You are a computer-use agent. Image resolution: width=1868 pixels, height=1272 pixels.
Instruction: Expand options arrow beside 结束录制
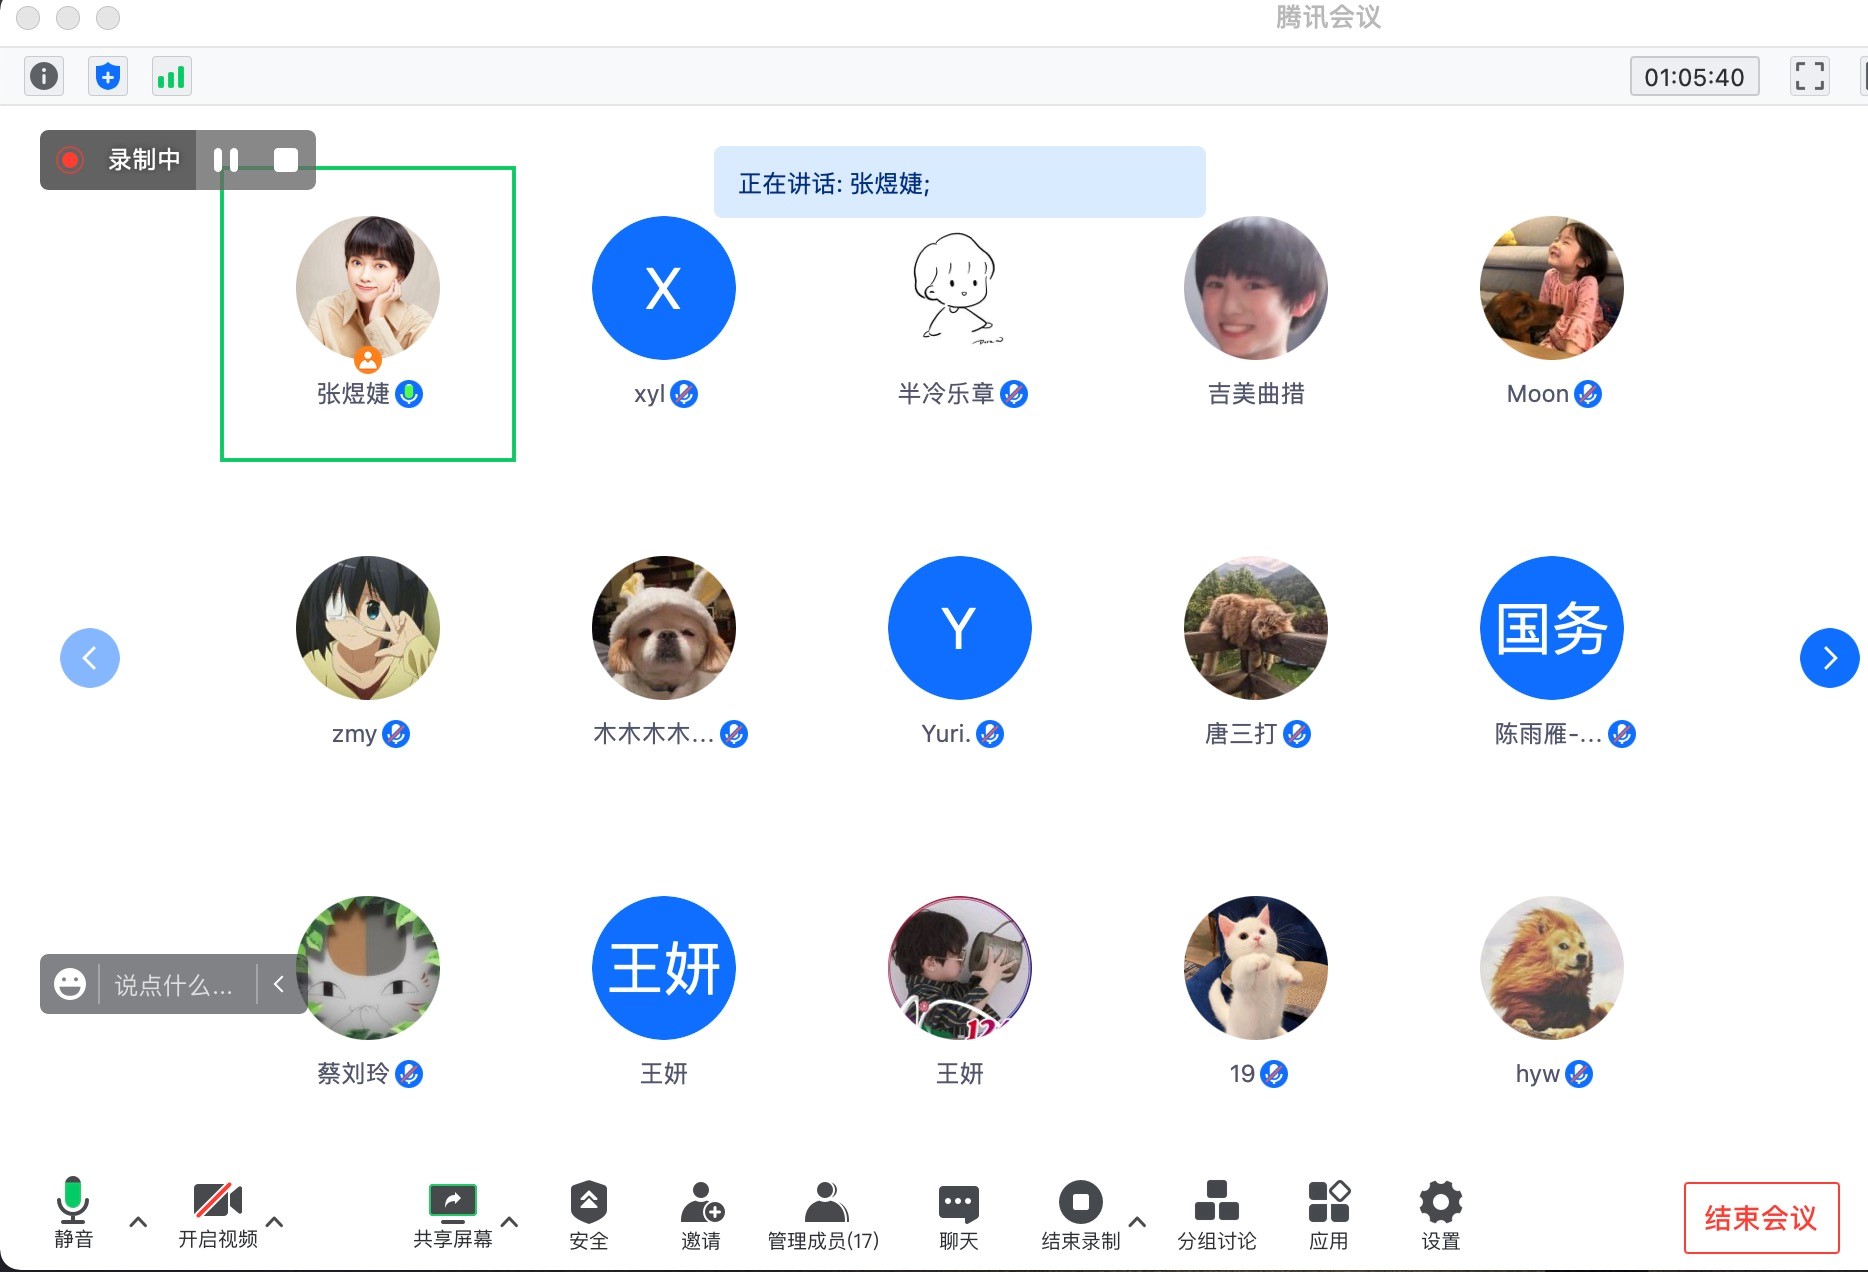pos(1137,1221)
